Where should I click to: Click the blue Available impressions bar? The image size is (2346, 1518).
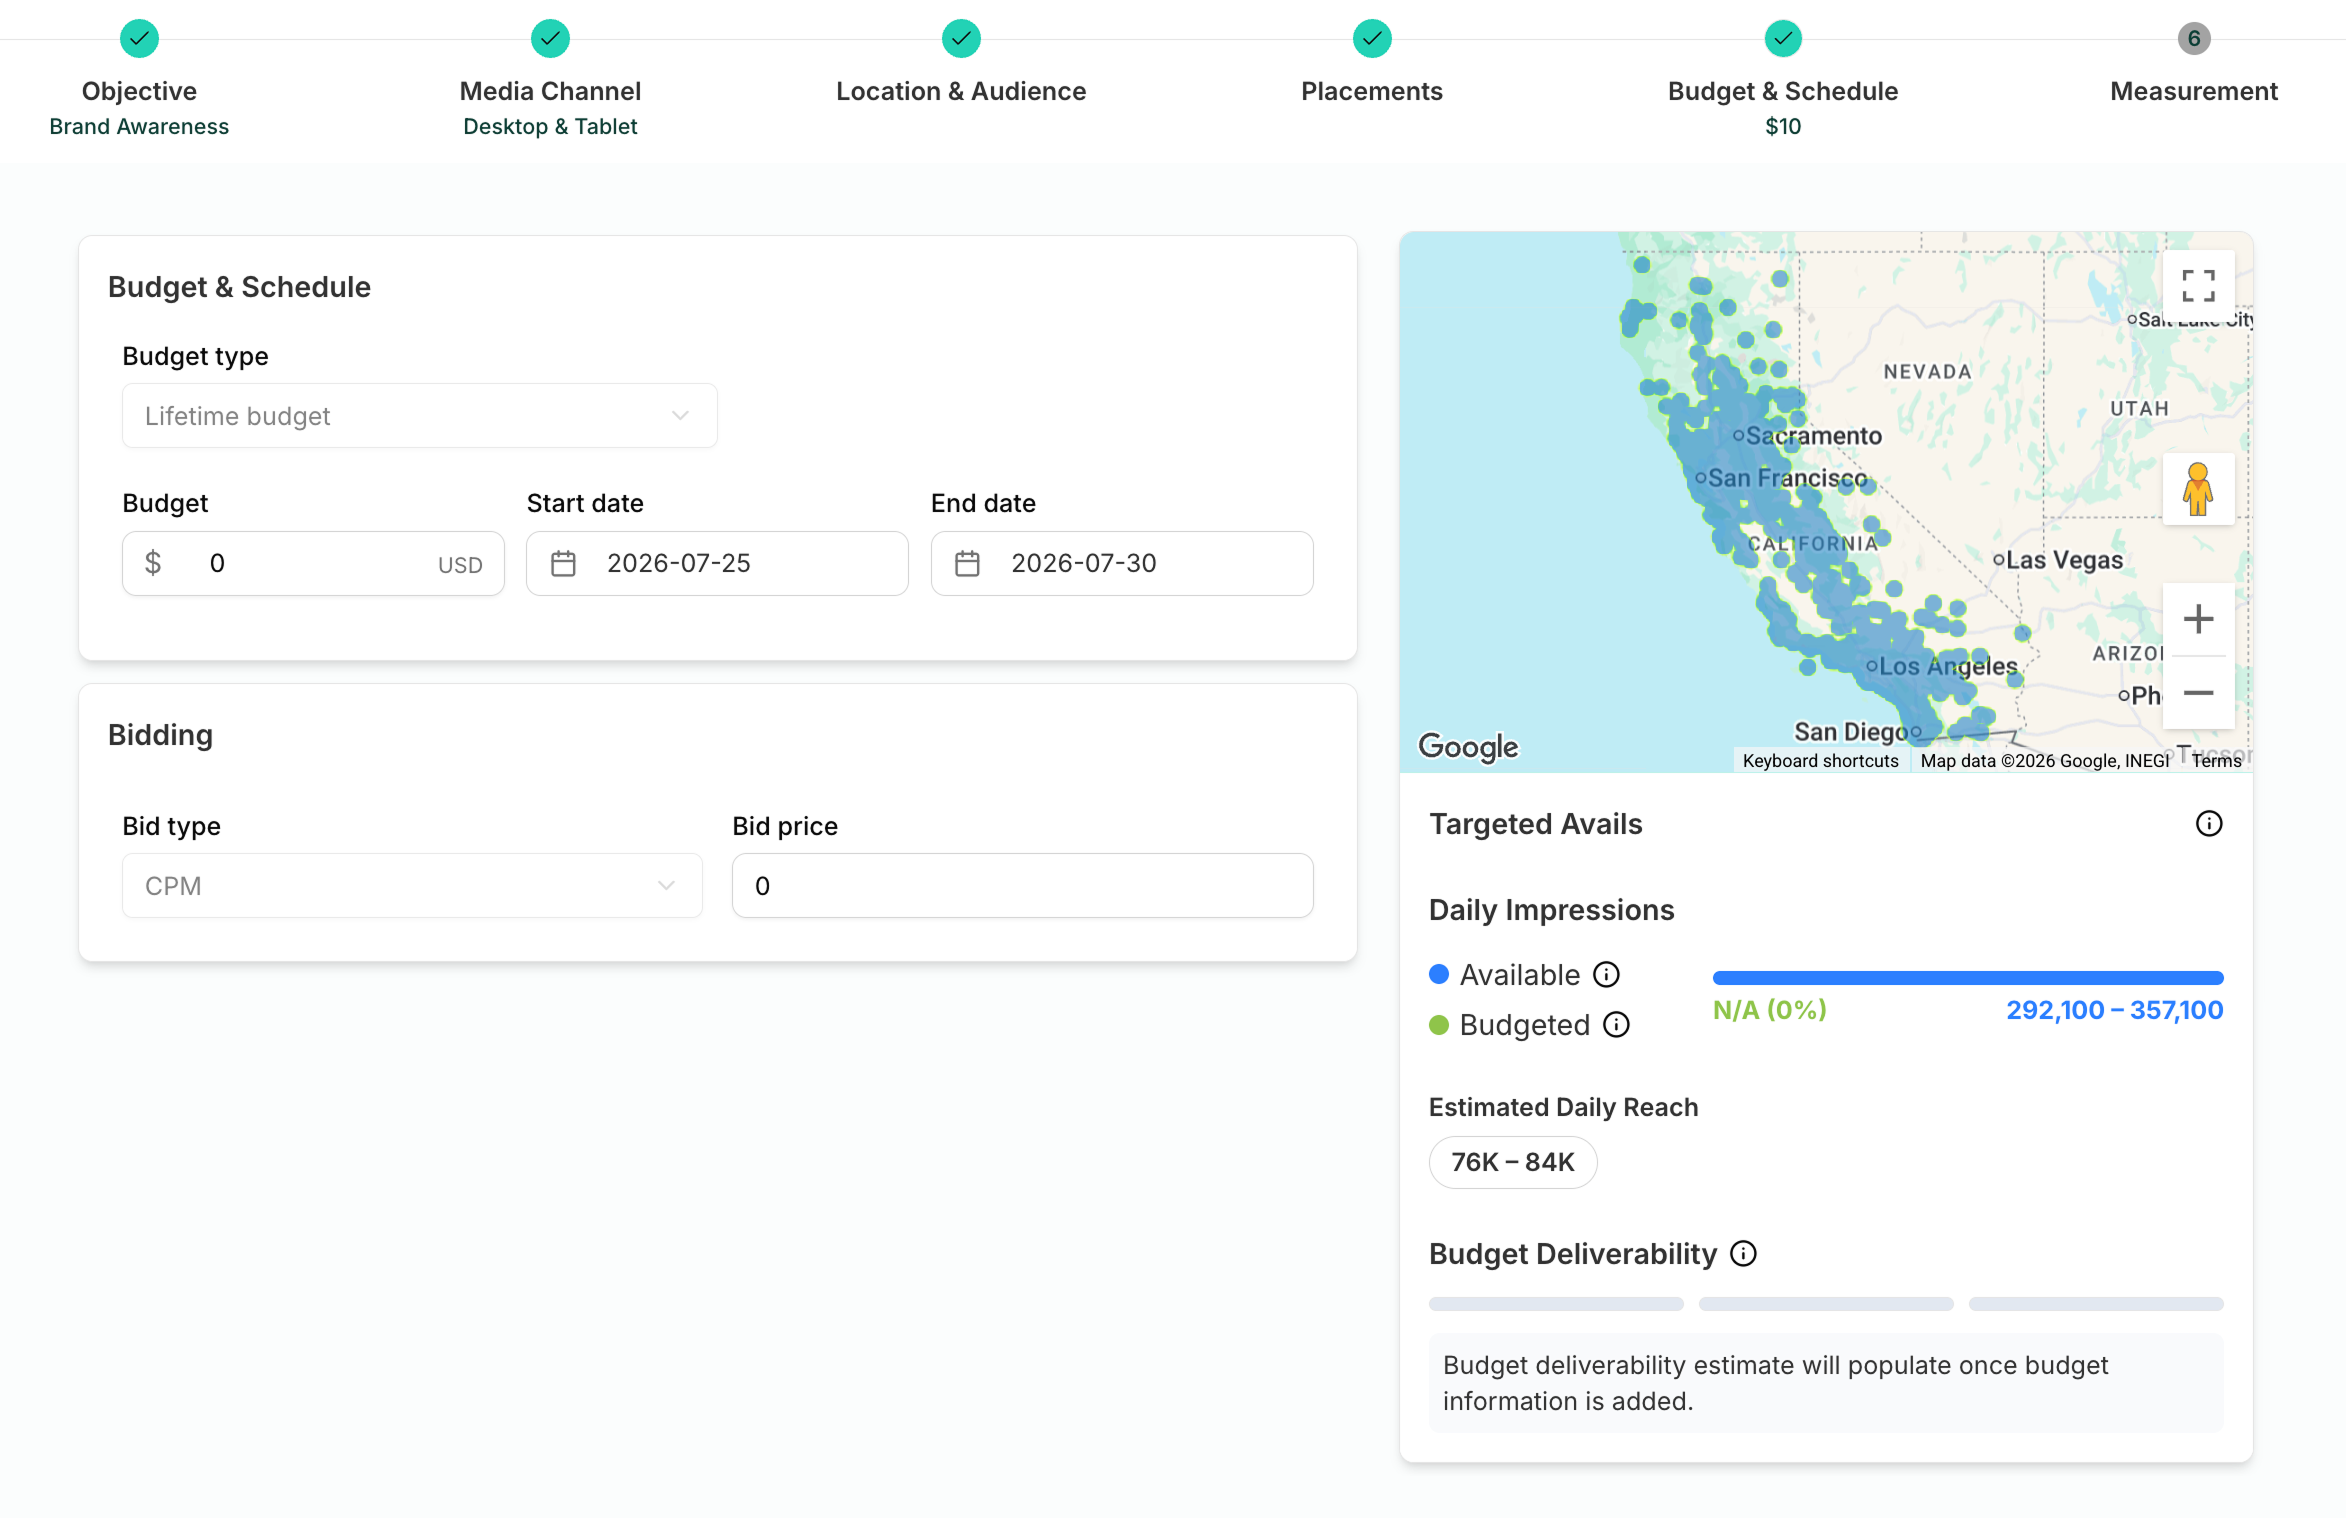tap(1968, 978)
